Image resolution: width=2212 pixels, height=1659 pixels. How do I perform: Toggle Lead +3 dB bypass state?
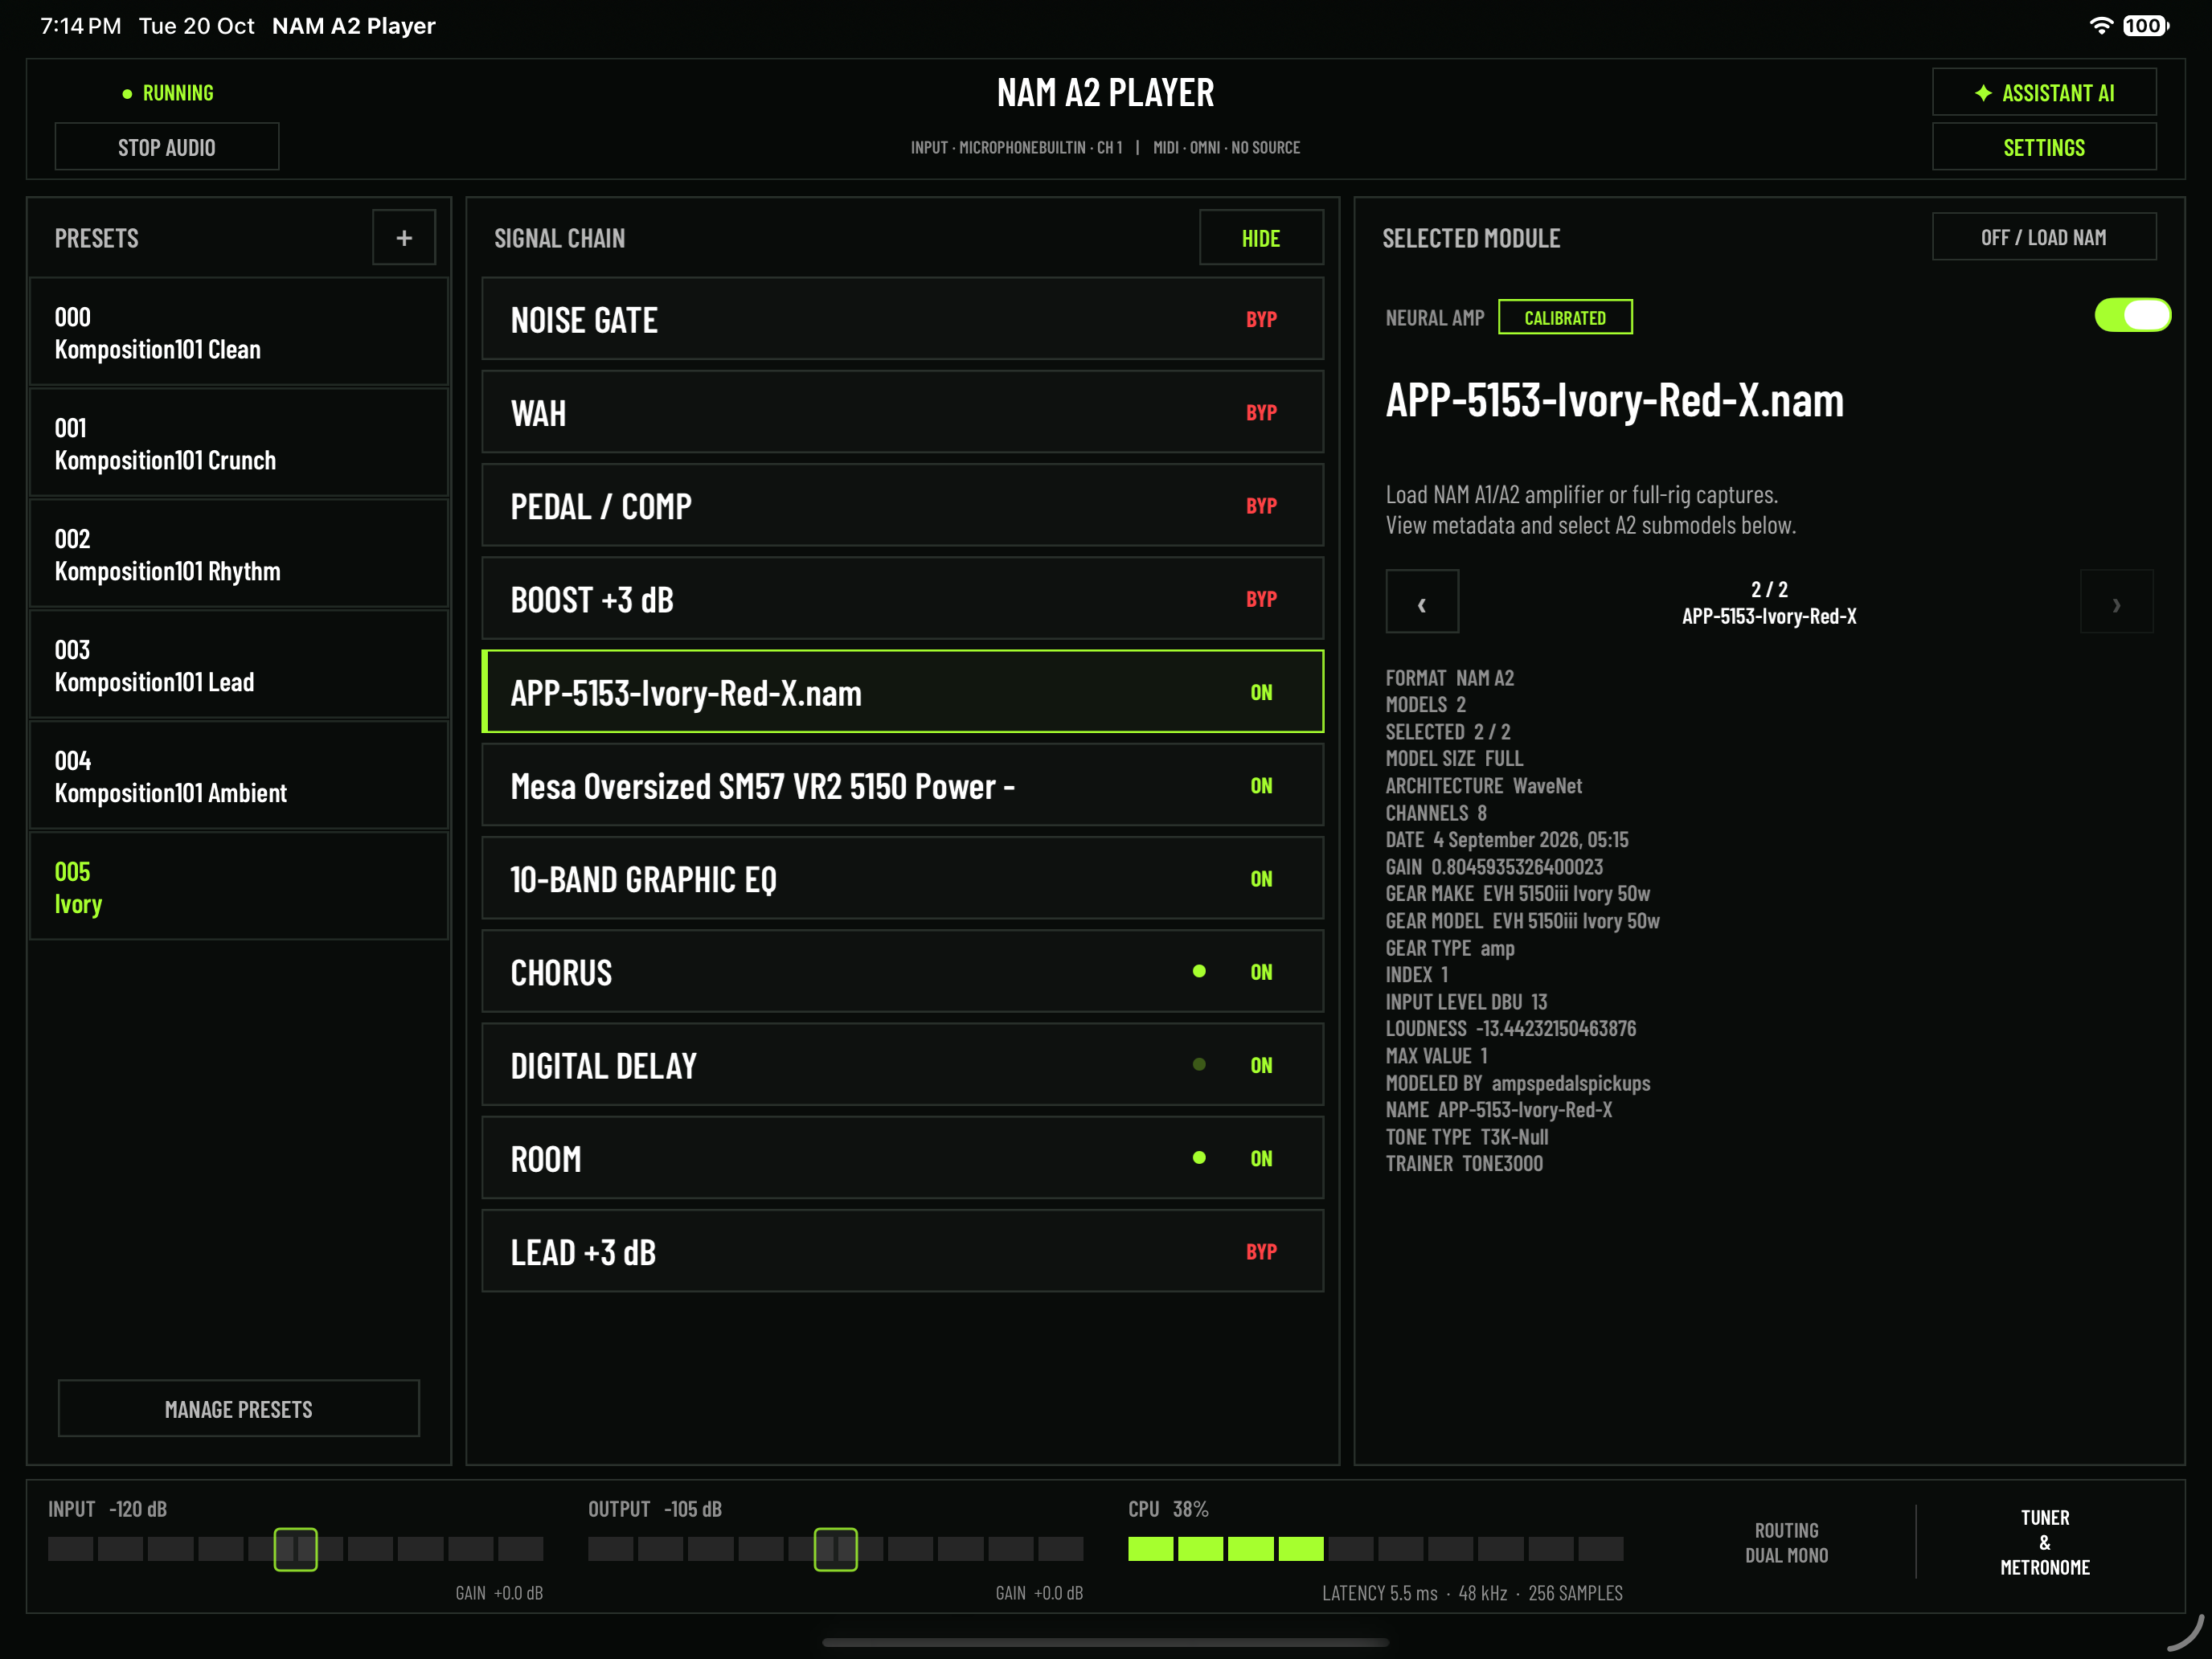click(1261, 1252)
